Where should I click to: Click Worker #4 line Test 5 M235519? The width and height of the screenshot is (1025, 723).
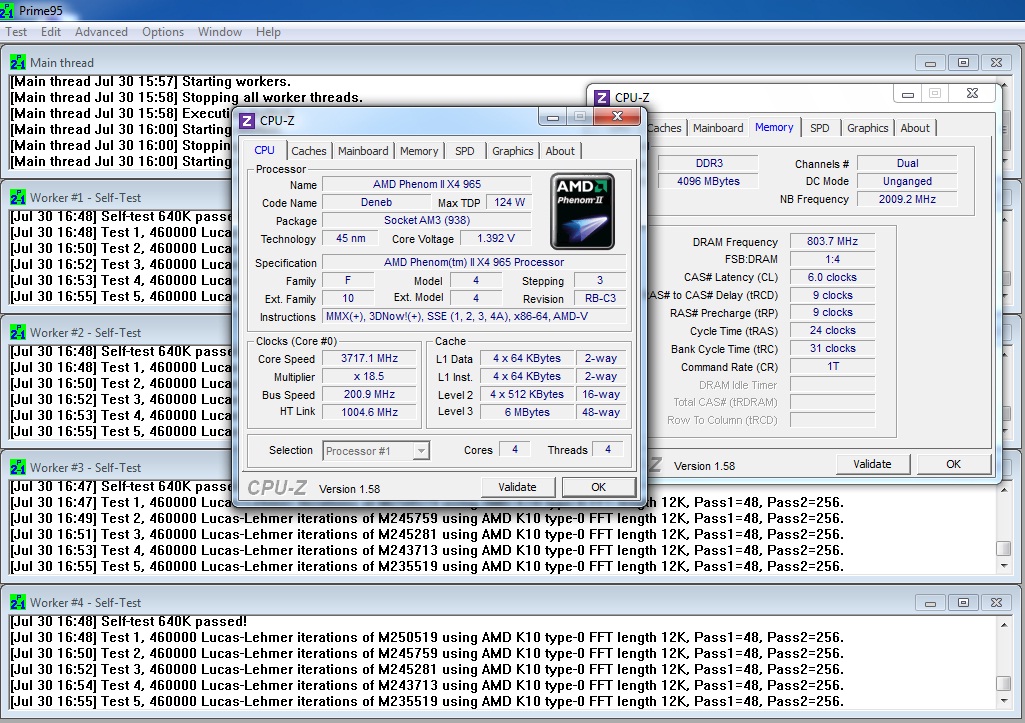tap(427, 701)
